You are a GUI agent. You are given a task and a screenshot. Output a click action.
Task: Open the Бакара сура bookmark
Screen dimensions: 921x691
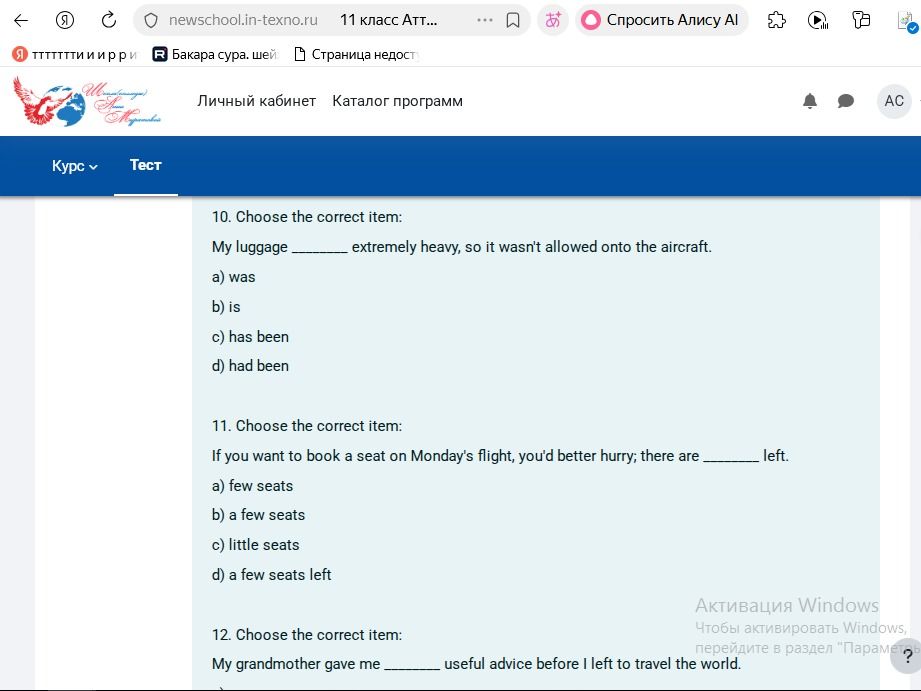[215, 55]
